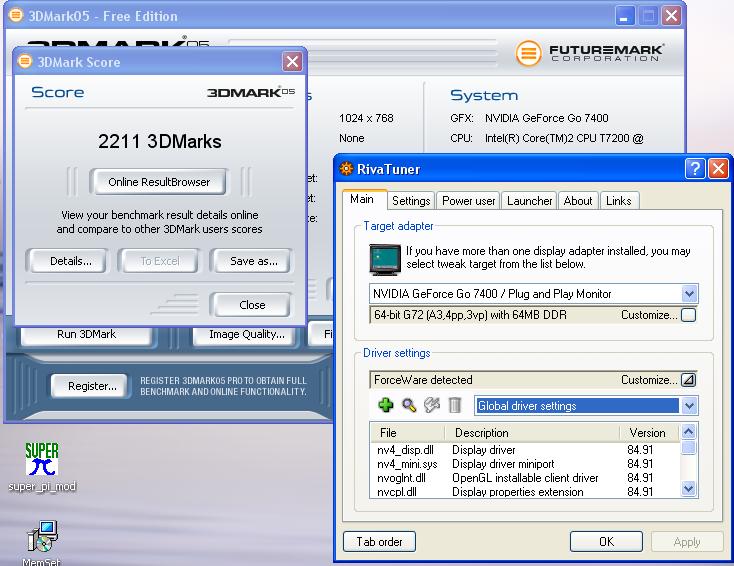Click the magnifier search icon in Driver settings

(409, 405)
